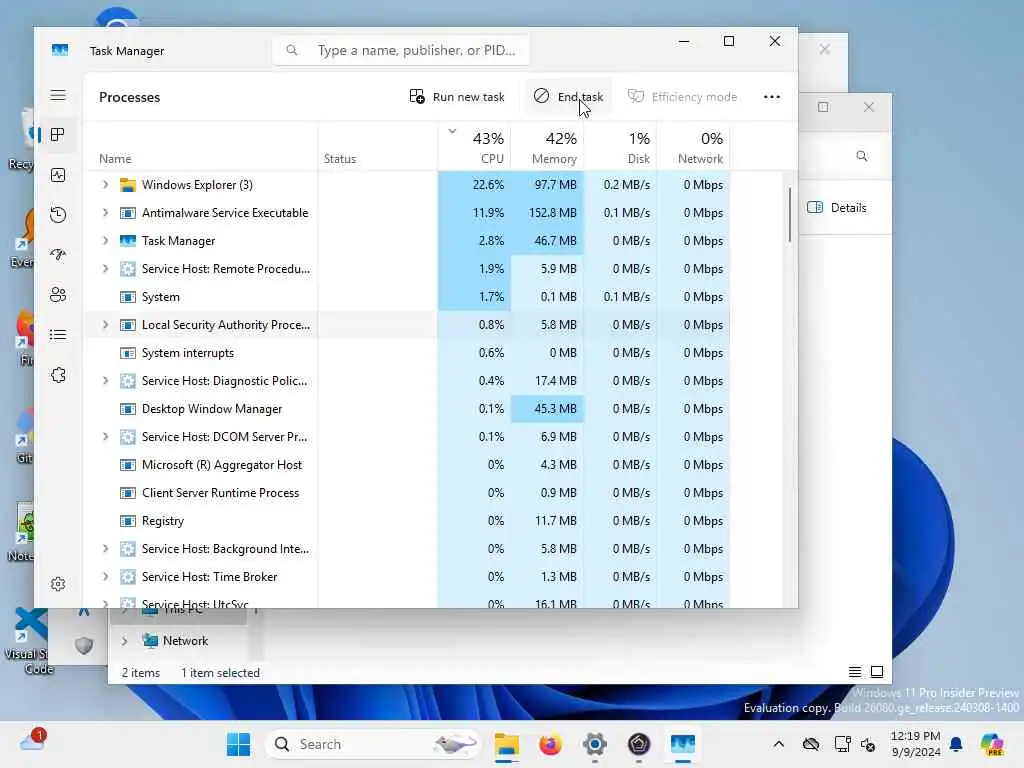Sort processes by the CPU column
This screenshot has height=768, width=1024.
tap(475, 147)
